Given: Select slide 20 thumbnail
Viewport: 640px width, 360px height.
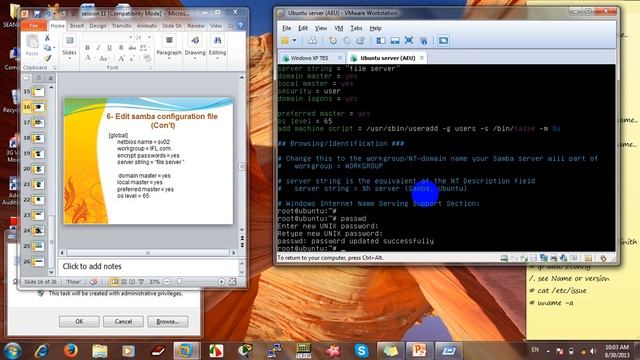Looking at the screenshot, I should tap(38, 169).
